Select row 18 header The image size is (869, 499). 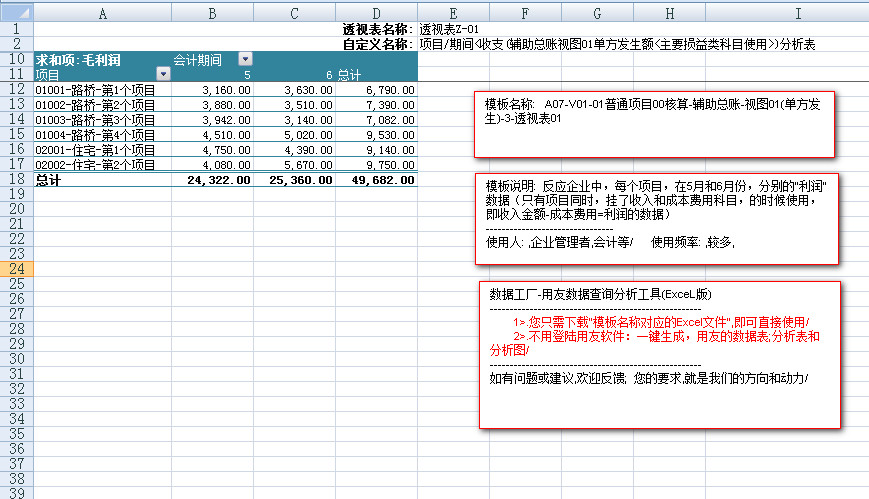[16, 180]
